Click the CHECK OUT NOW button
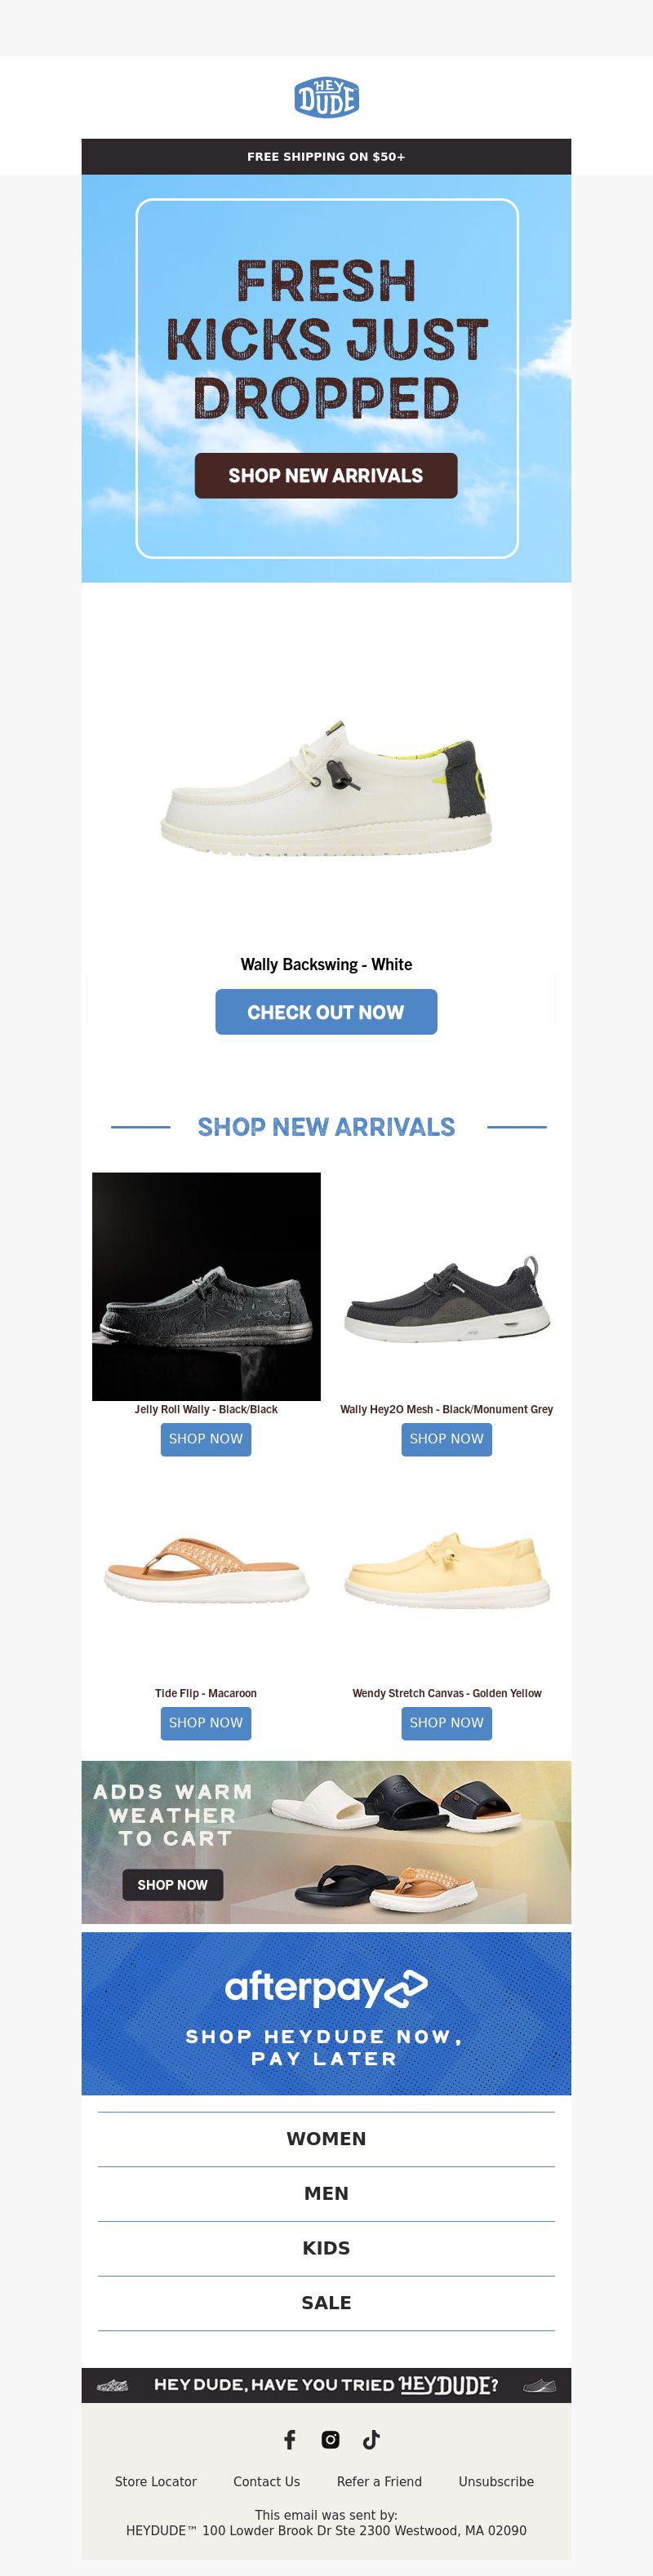The width and height of the screenshot is (653, 2576). tap(326, 1012)
